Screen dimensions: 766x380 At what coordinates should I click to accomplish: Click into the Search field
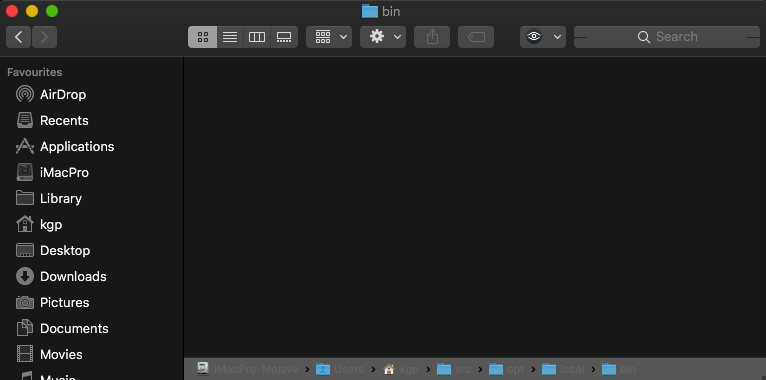click(x=667, y=37)
